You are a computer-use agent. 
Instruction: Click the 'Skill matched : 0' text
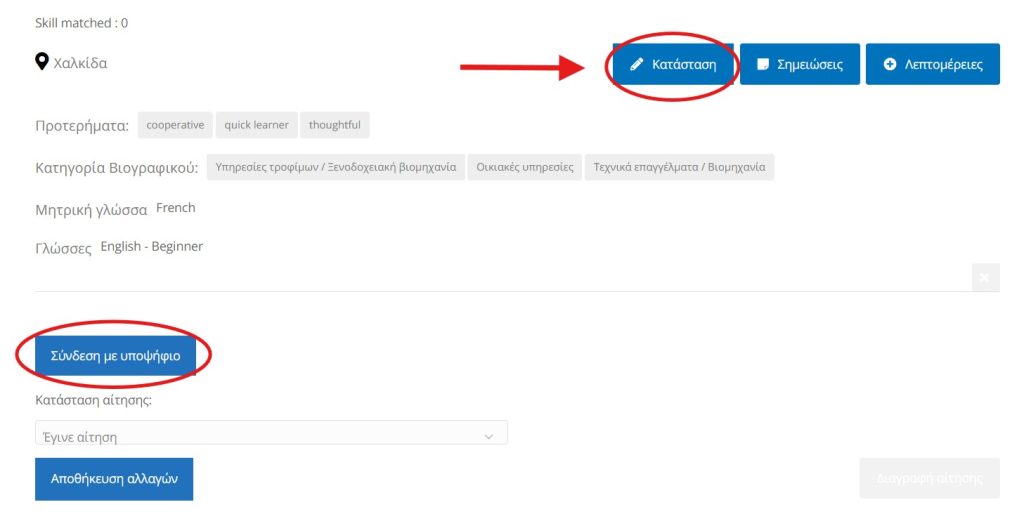coord(81,23)
